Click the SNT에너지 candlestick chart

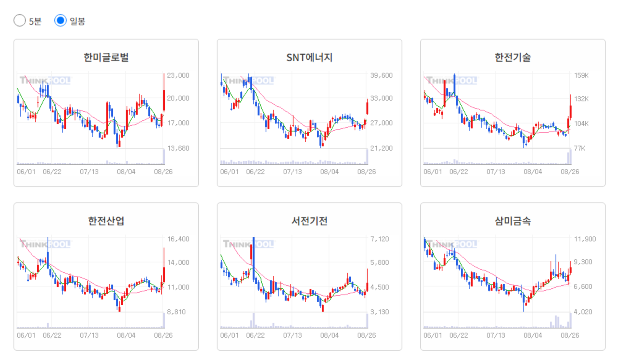(294, 110)
